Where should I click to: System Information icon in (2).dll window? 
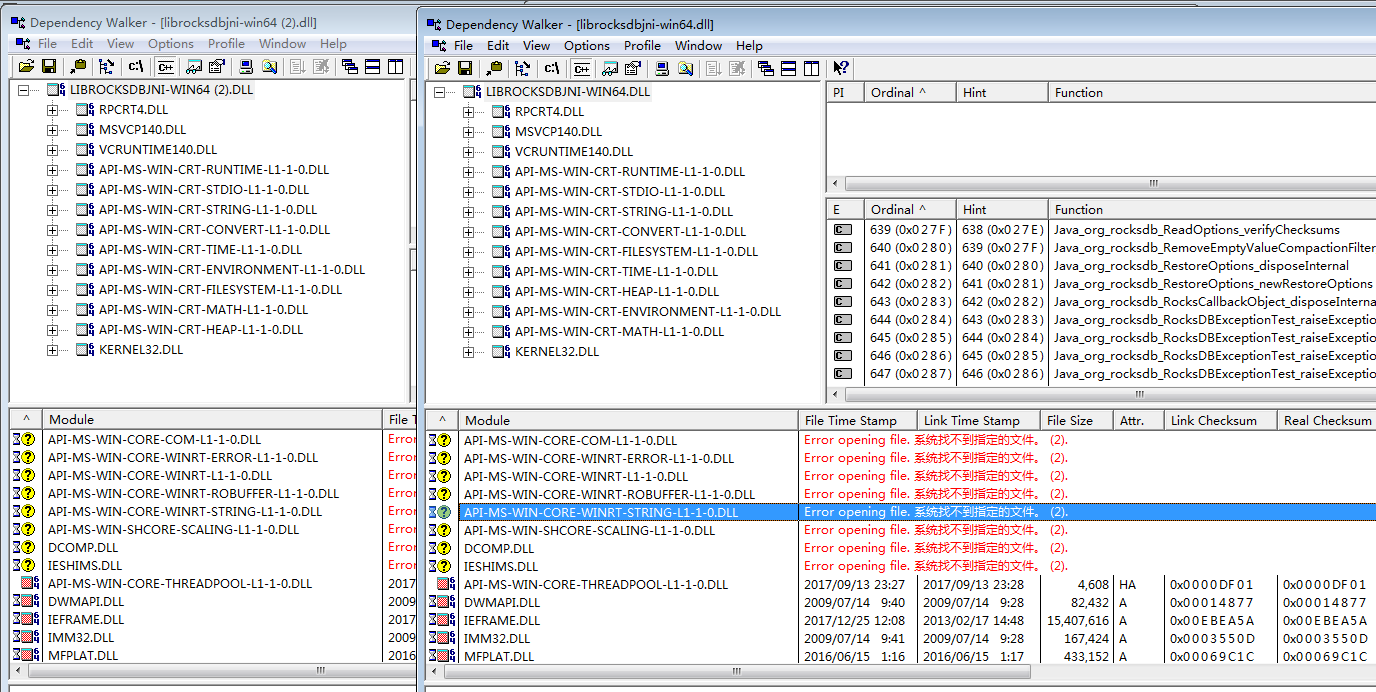click(x=246, y=66)
